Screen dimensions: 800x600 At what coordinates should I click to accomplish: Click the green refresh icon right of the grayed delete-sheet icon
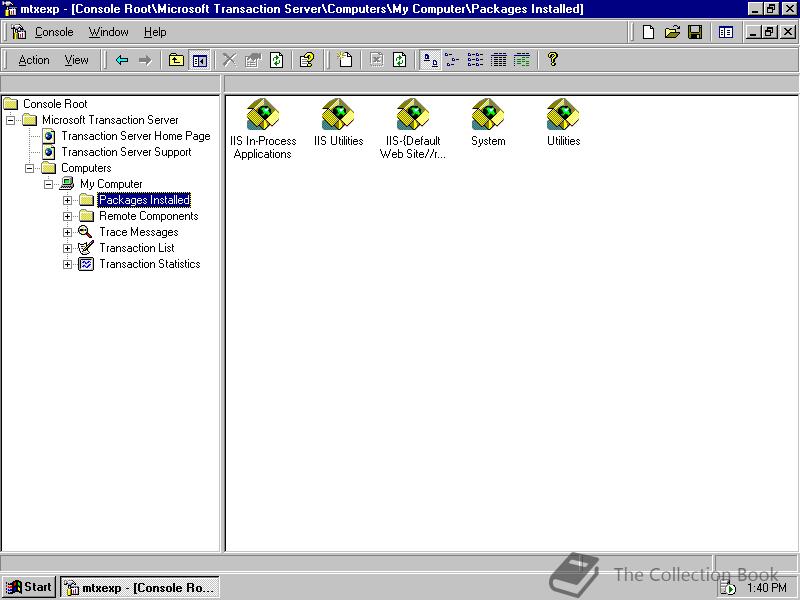399,60
